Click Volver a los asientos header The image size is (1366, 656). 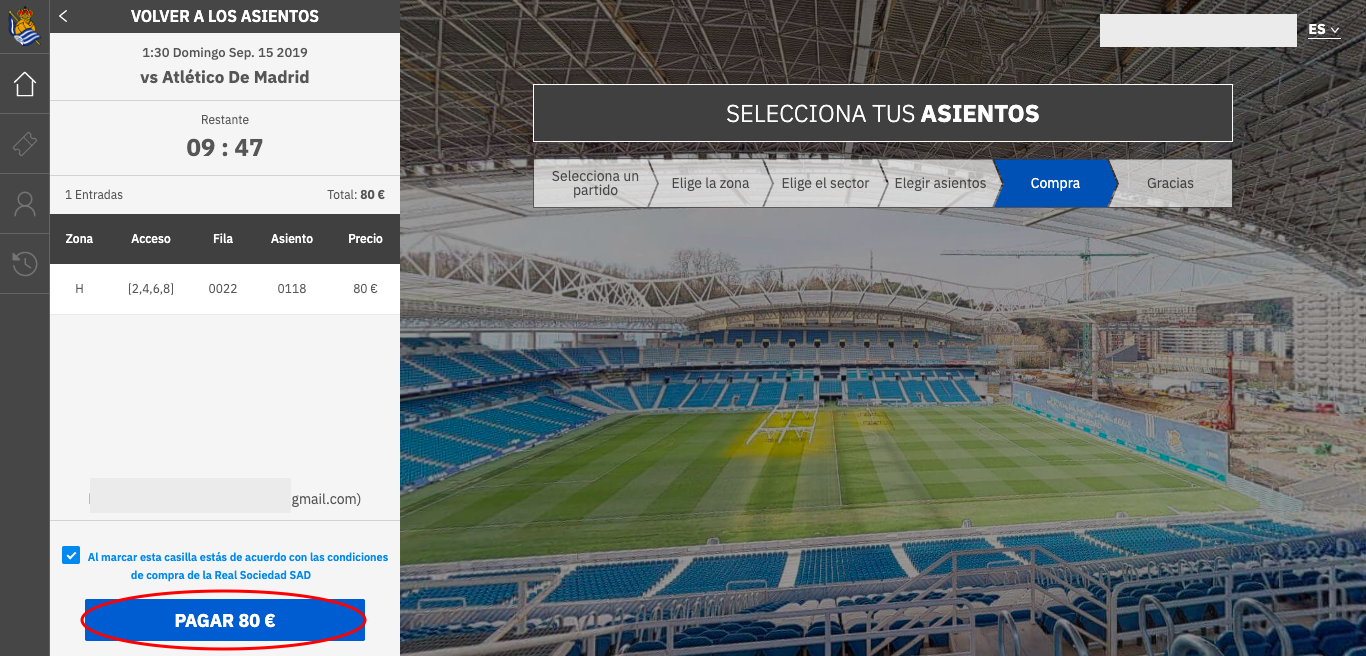coord(225,16)
